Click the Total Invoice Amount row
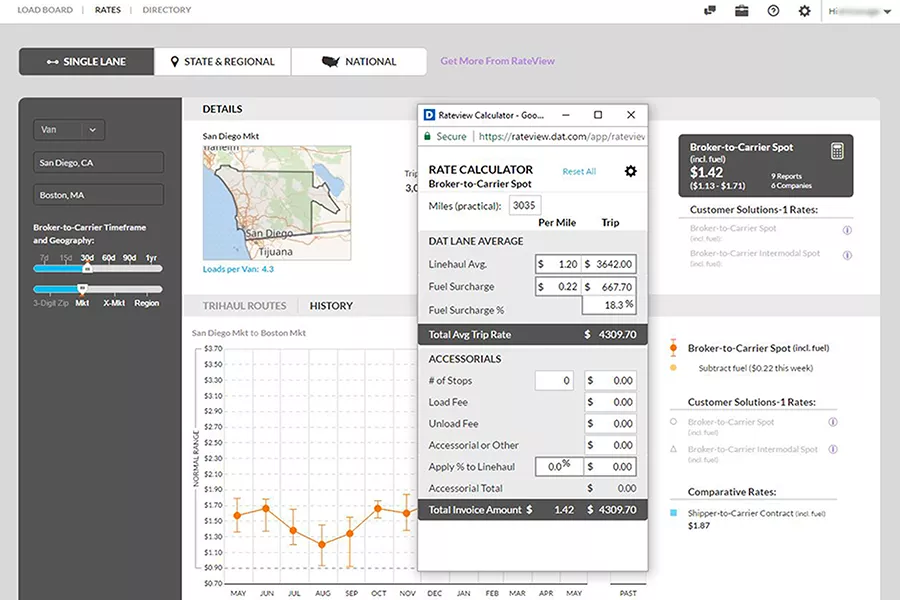Screen dimensions: 900x600 (x=533, y=510)
